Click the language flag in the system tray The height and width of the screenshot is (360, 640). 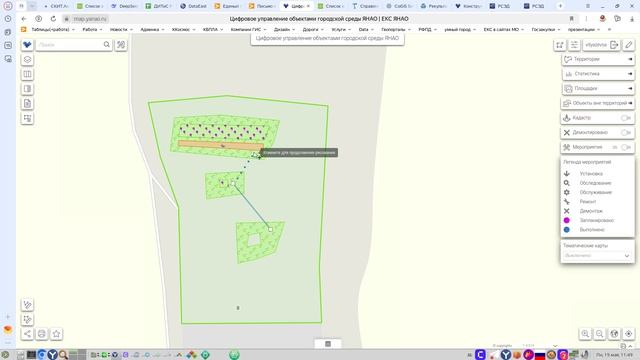[540, 355]
